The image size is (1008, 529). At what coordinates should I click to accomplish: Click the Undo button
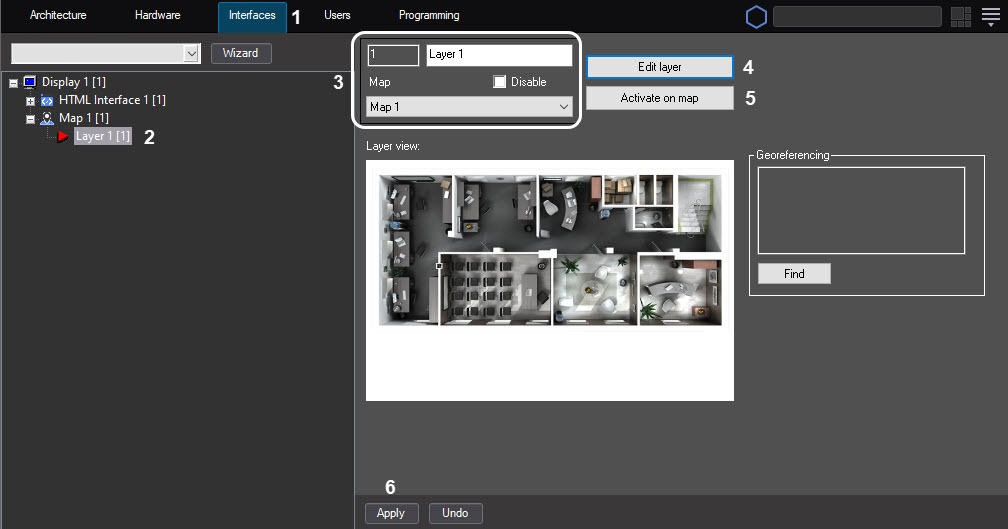pos(455,513)
